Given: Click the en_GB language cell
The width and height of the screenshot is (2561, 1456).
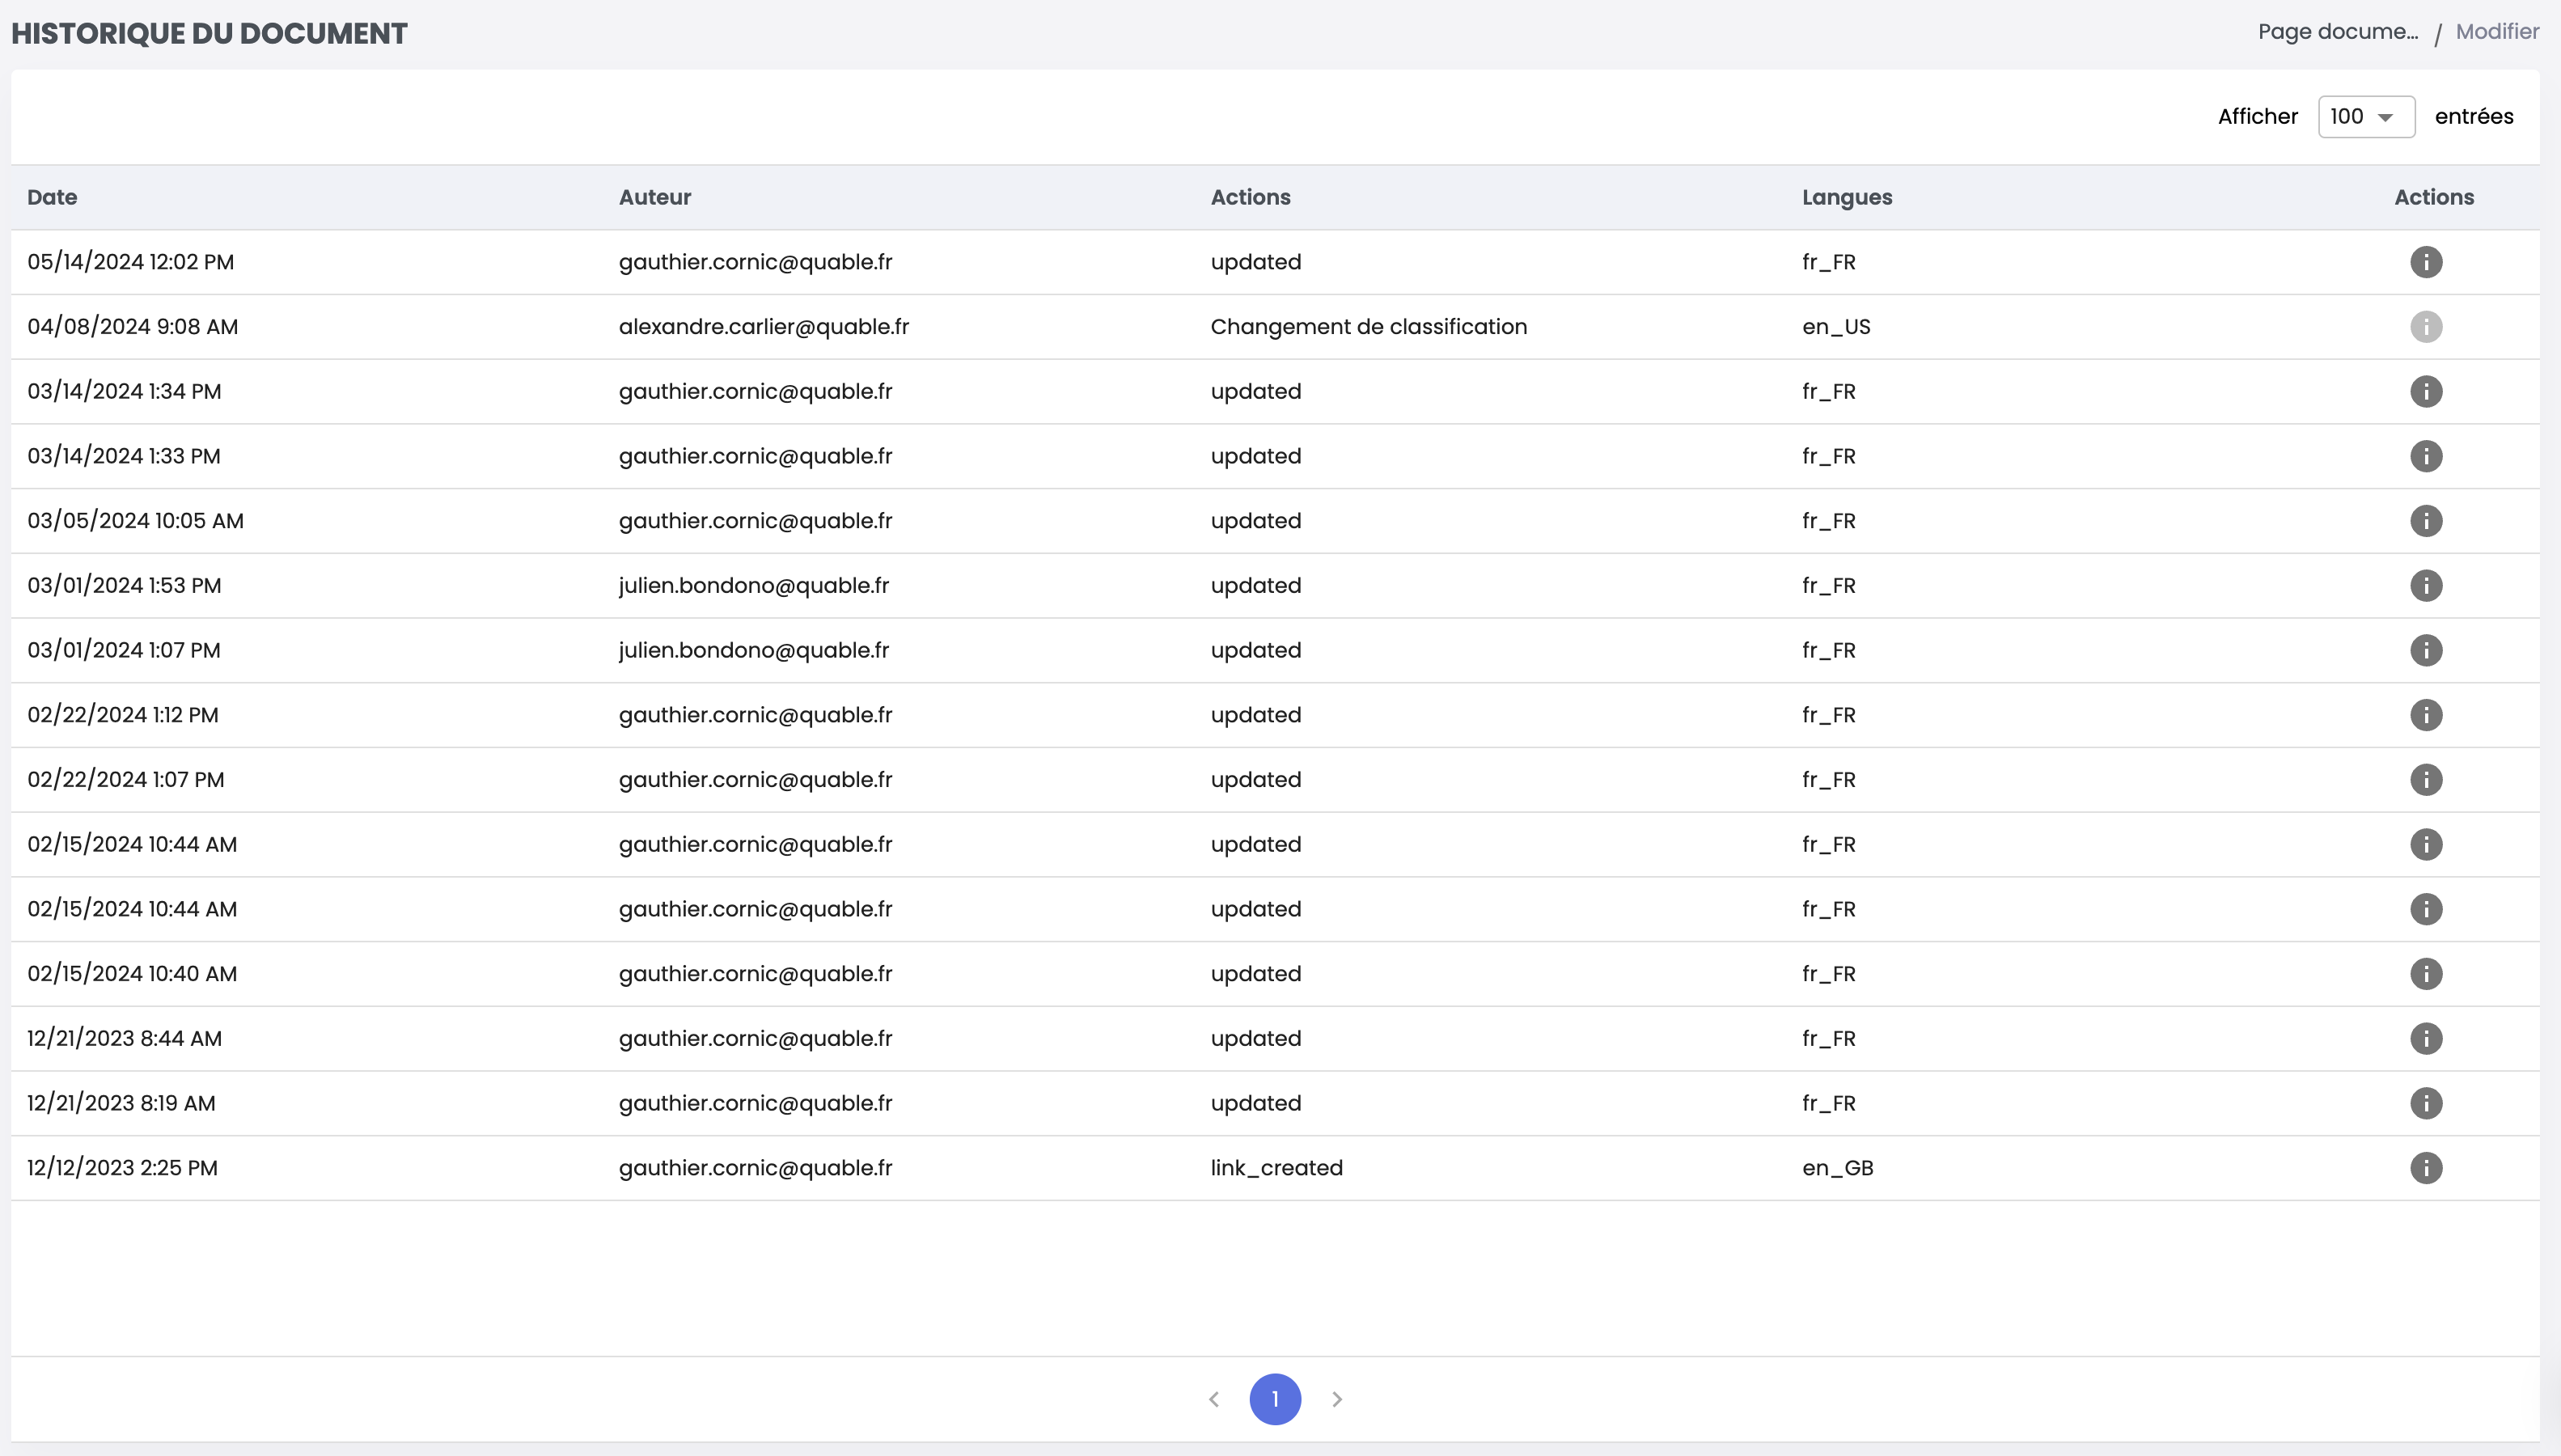Looking at the screenshot, I should point(1838,1168).
